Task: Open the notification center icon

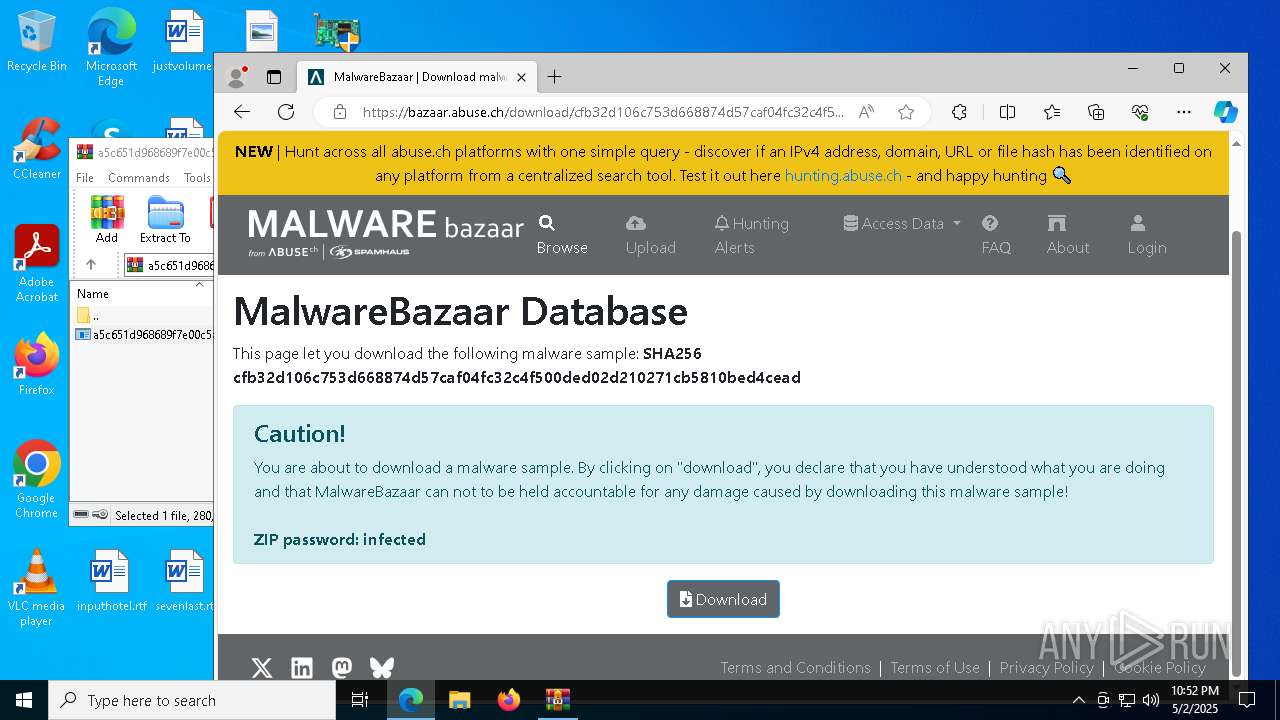Action: pos(1247,700)
